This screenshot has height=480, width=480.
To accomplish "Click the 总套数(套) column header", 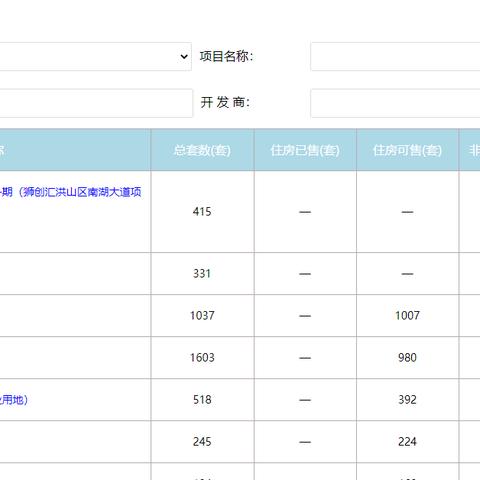I will pos(202,150).
